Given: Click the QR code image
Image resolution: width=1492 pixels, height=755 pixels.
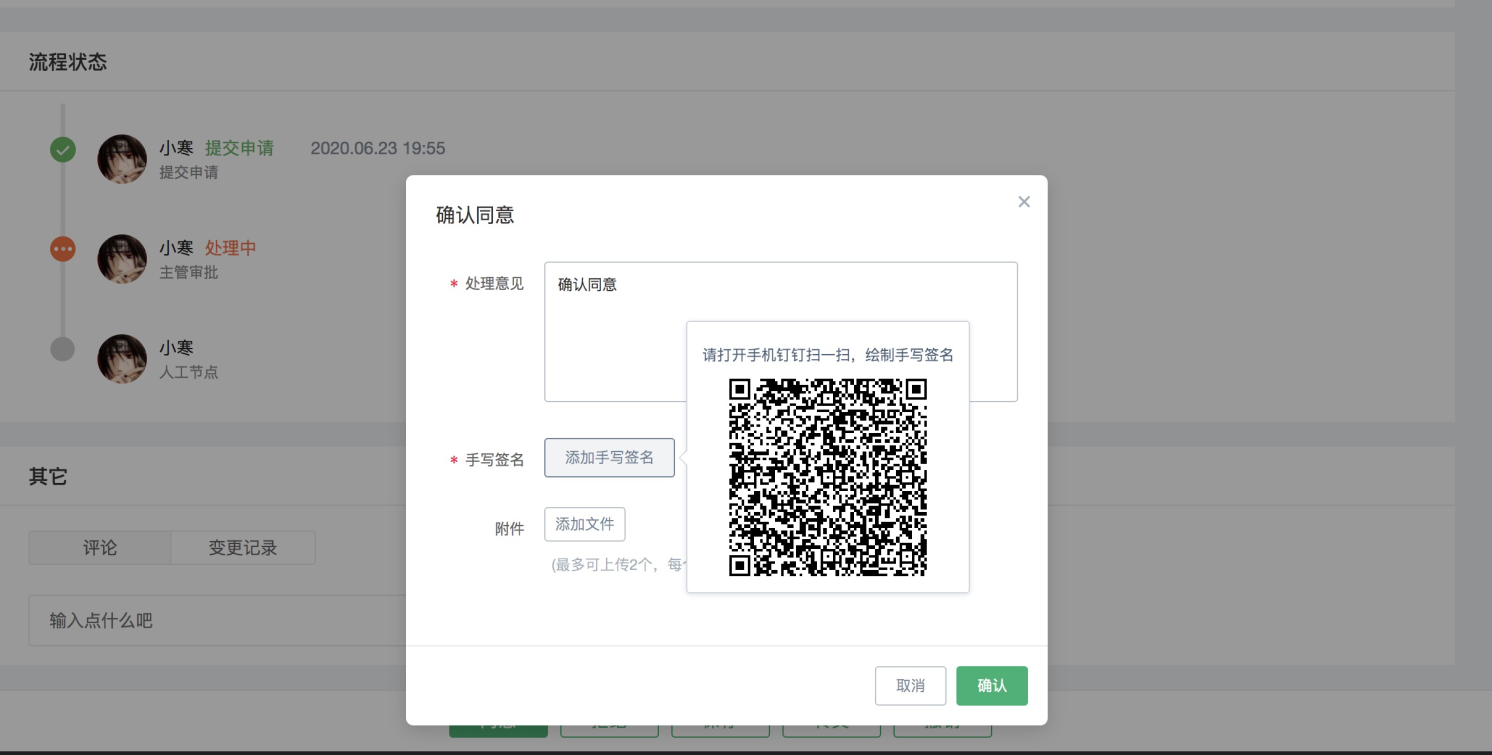Looking at the screenshot, I should click(x=828, y=477).
